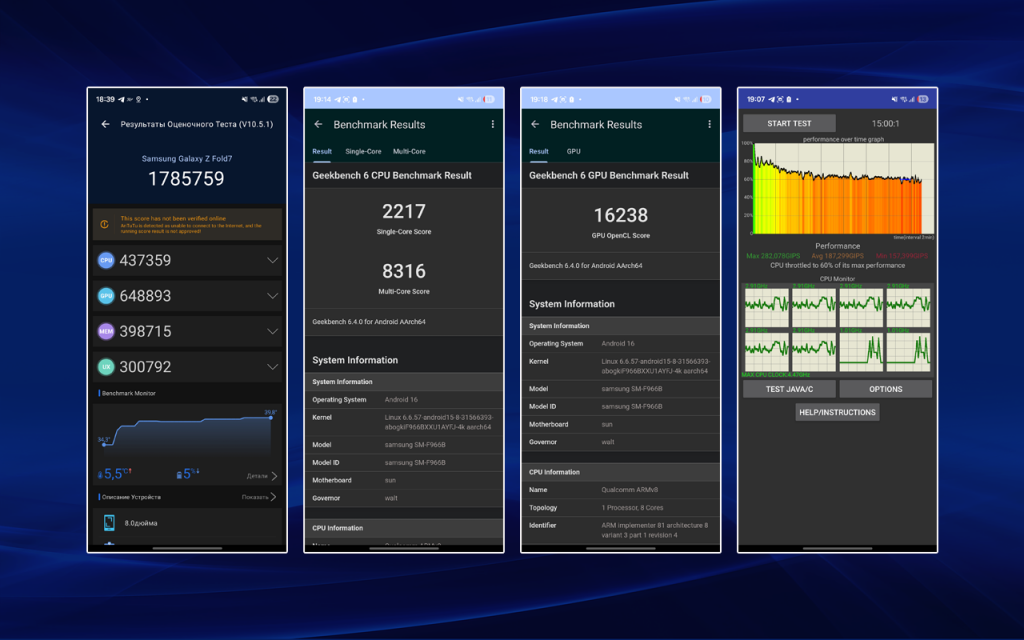Image resolution: width=1024 pixels, height=640 pixels.
Task: Click first CPU core monitor graph
Action: coord(767,308)
